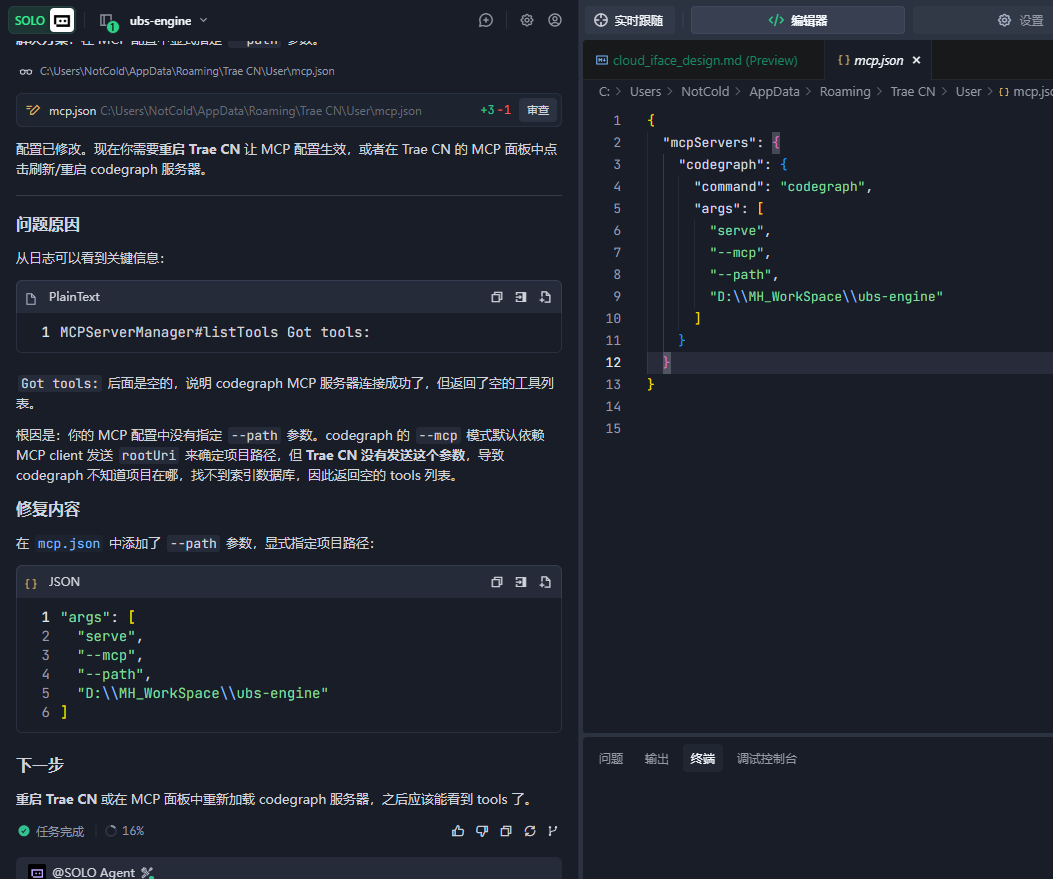Click the Roaming breadcrumb segment
The image size is (1053, 879).
pyautogui.click(x=845, y=92)
